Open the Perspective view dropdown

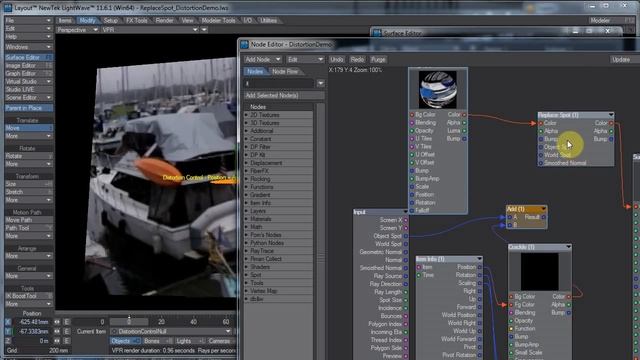point(77,30)
